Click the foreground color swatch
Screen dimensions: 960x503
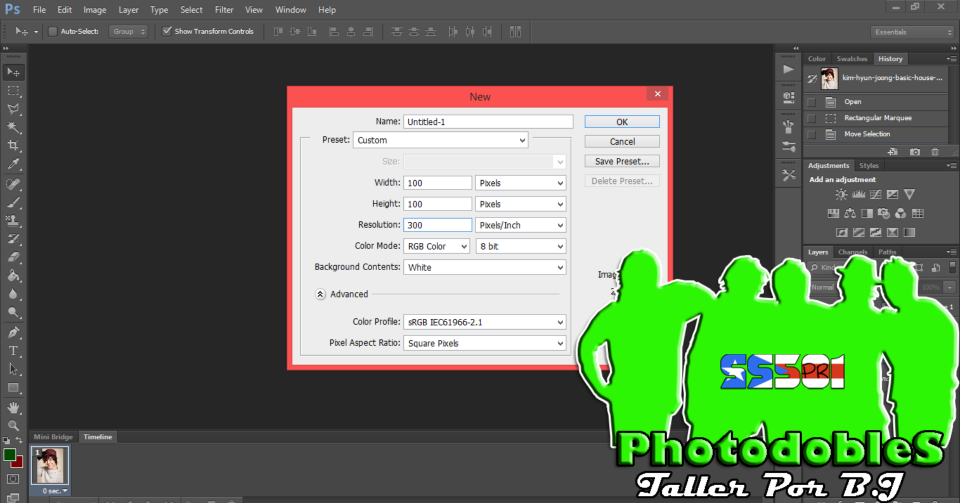(x=9, y=455)
